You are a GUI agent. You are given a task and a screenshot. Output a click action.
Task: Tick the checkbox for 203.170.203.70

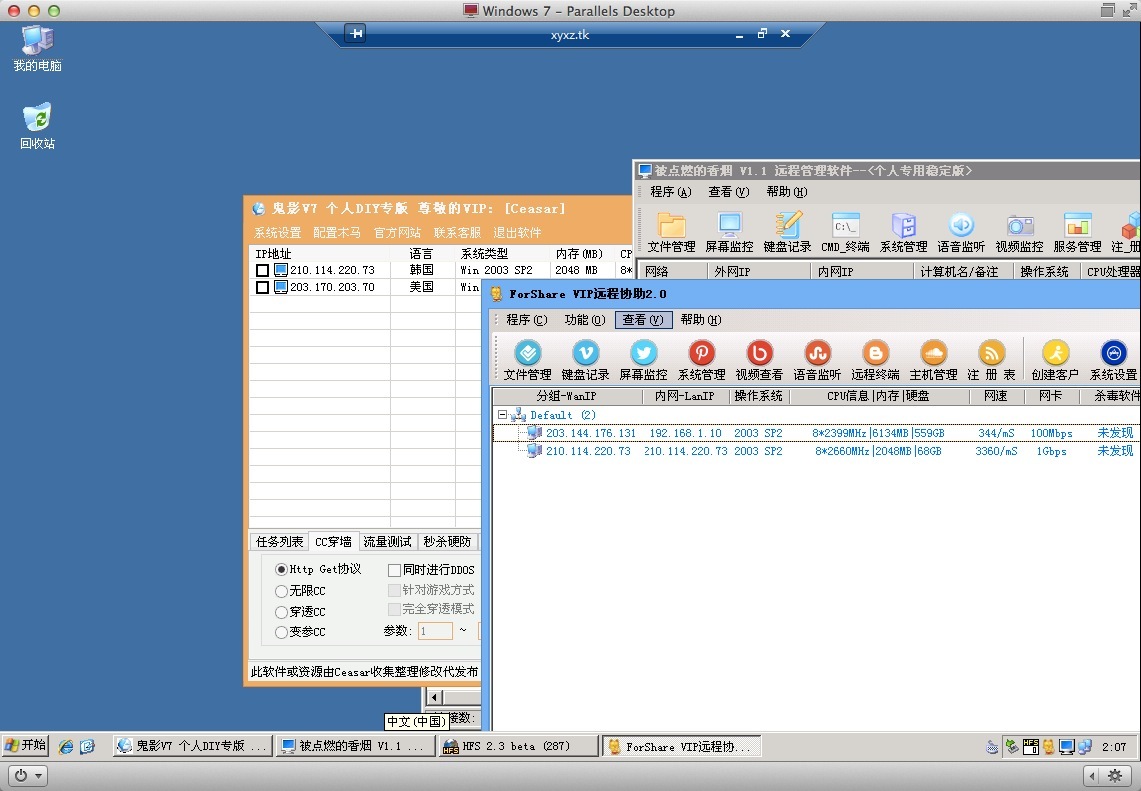tap(263, 287)
